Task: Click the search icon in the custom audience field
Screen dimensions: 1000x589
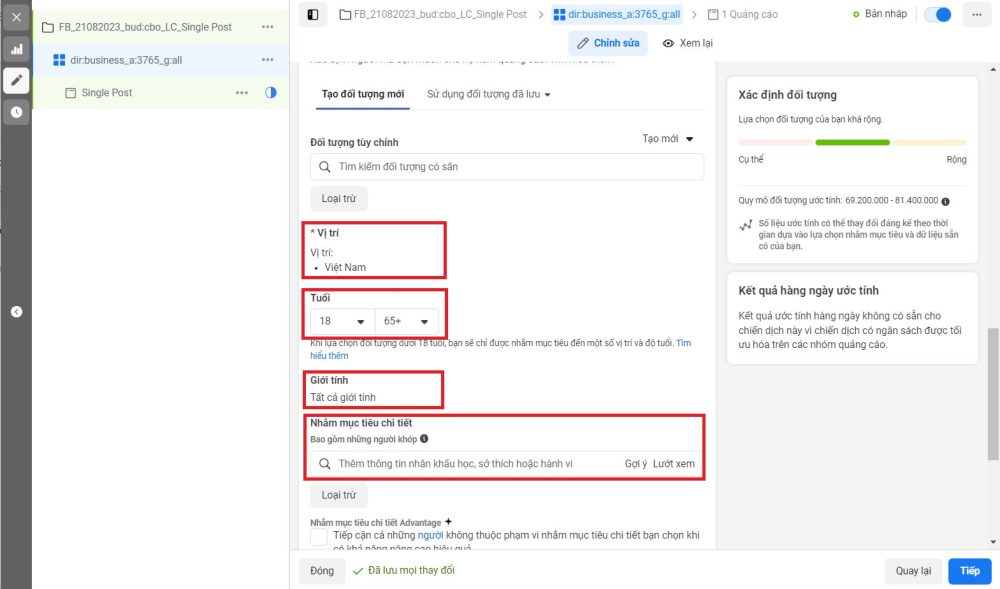Action: coord(325,167)
